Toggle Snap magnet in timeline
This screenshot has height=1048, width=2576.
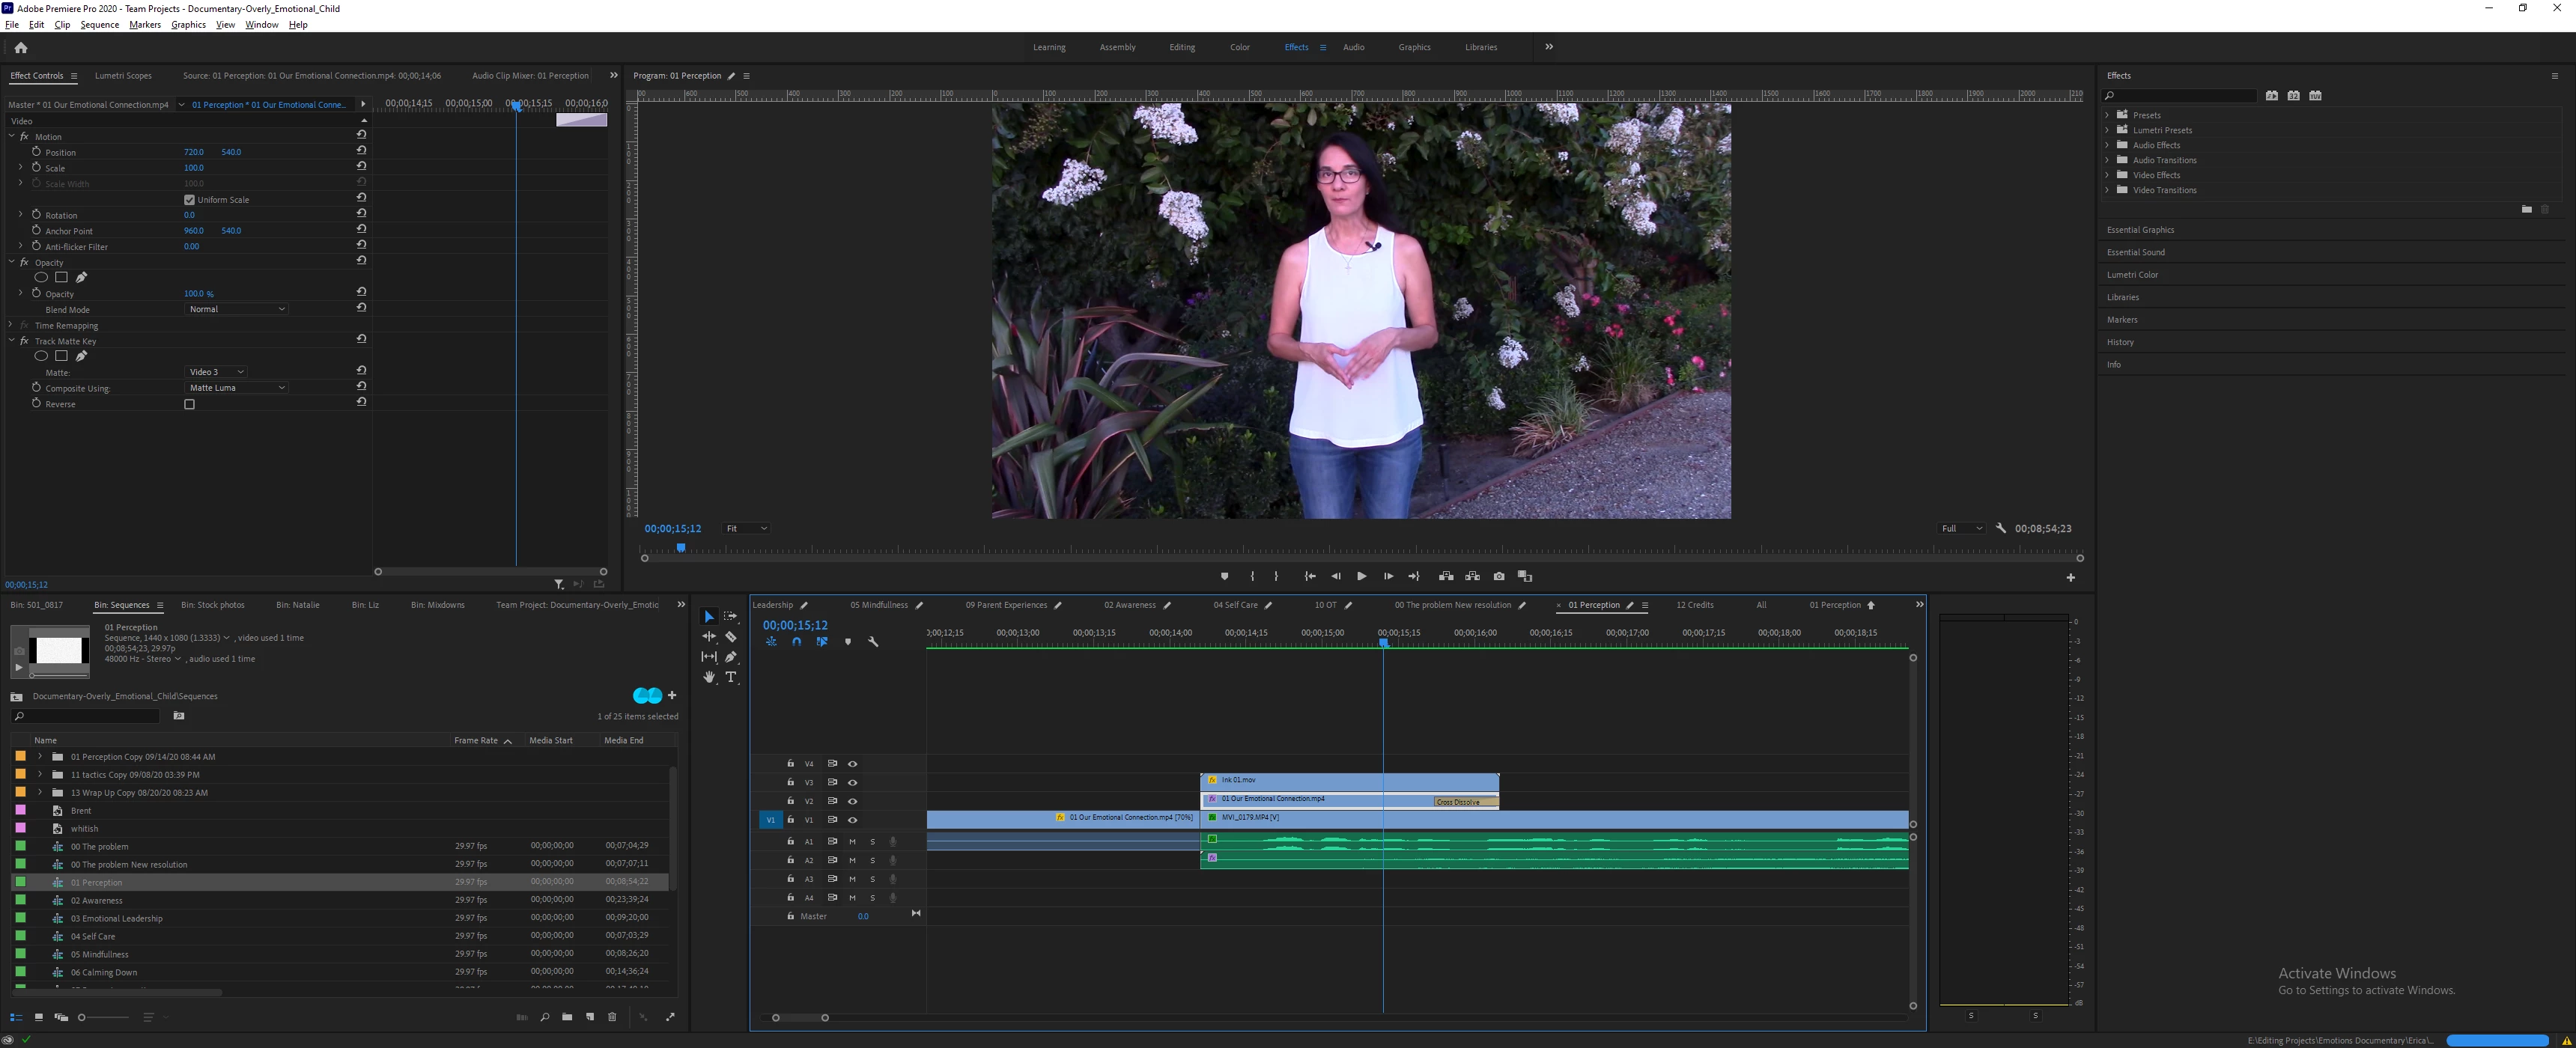[797, 642]
